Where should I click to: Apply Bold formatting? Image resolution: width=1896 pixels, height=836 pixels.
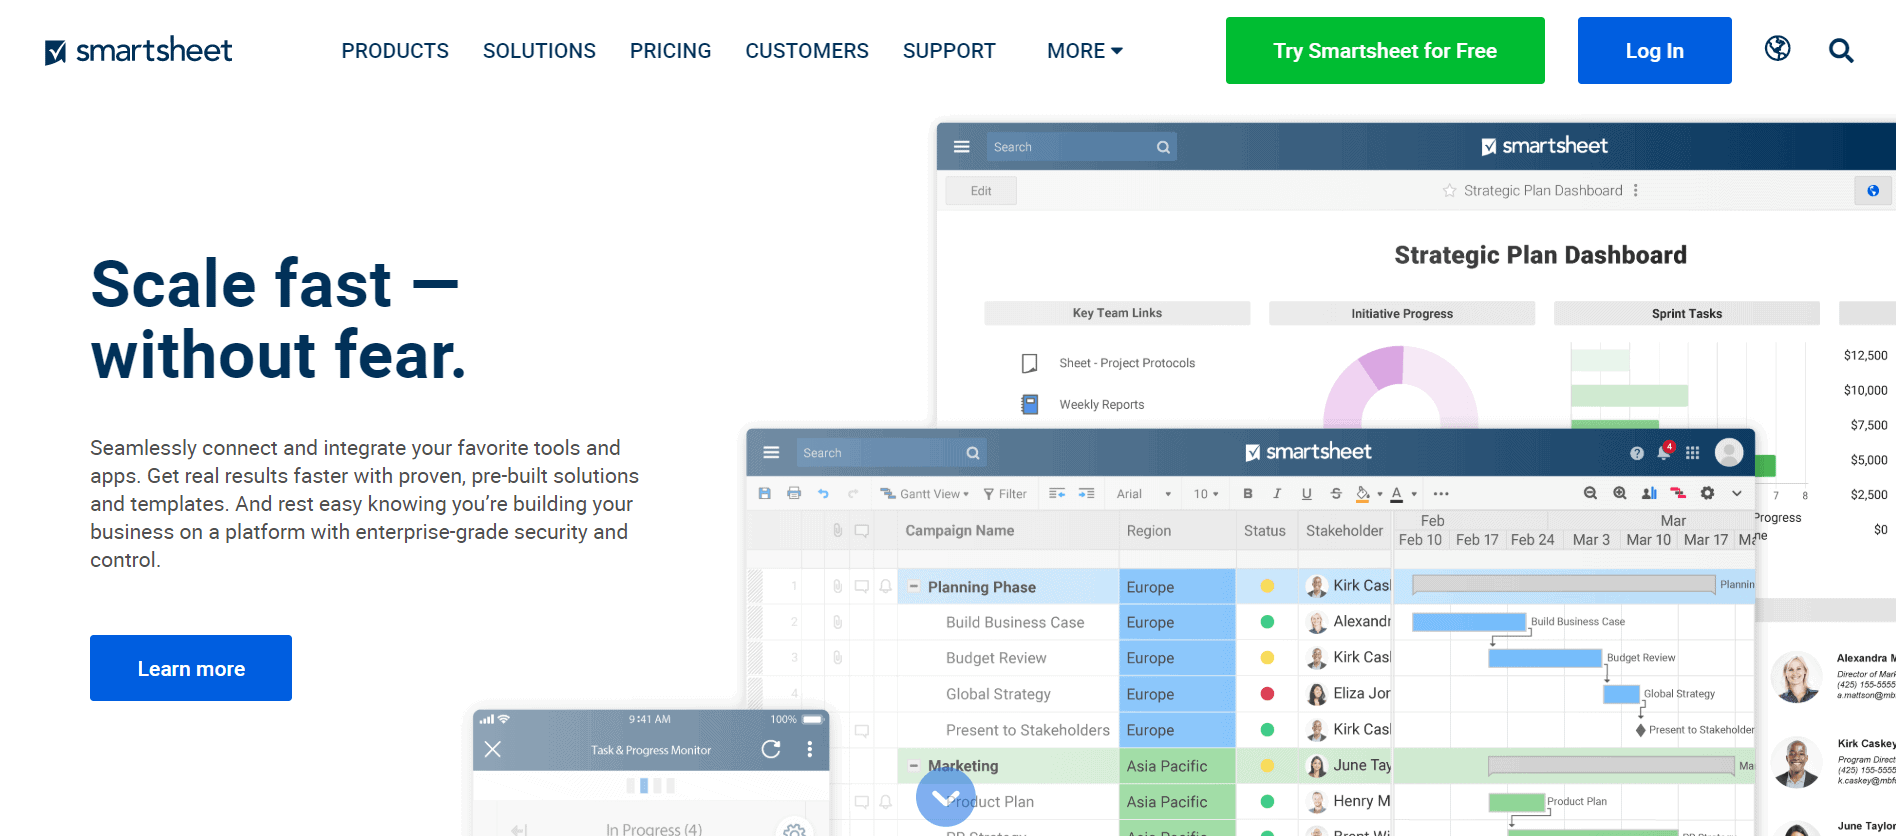(1247, 493)
